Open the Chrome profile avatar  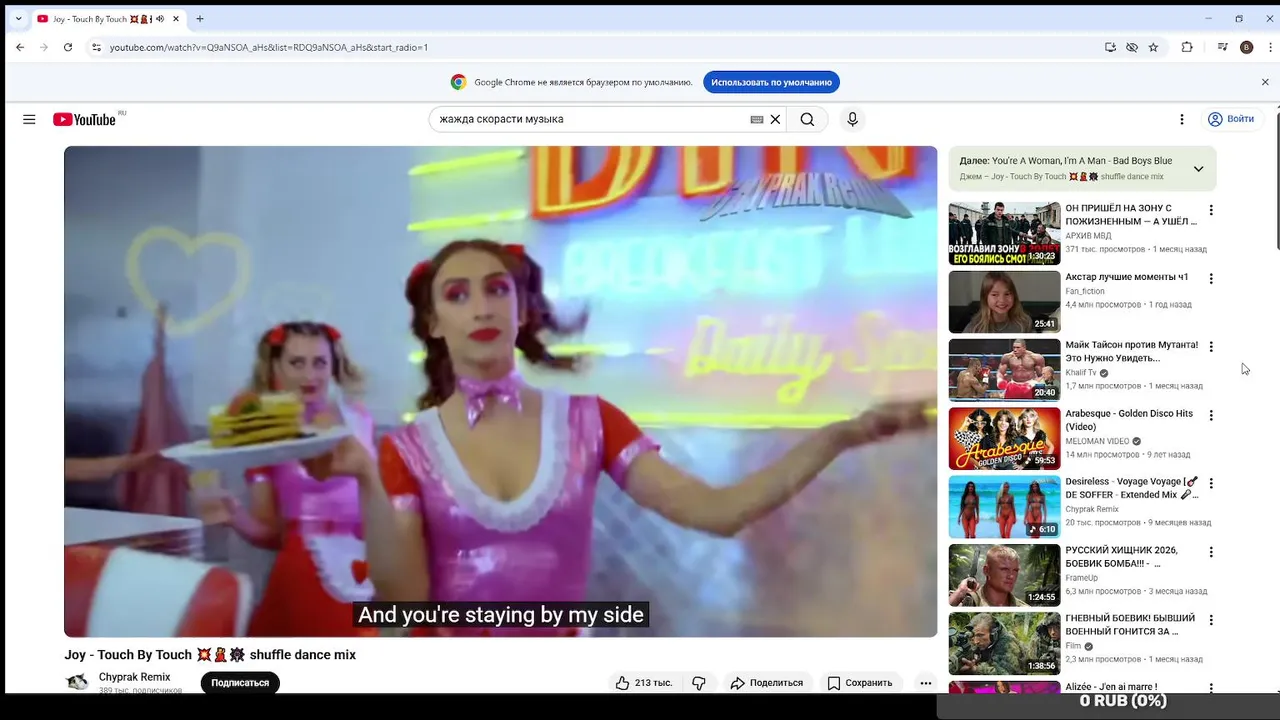(x=1246, y=47)
